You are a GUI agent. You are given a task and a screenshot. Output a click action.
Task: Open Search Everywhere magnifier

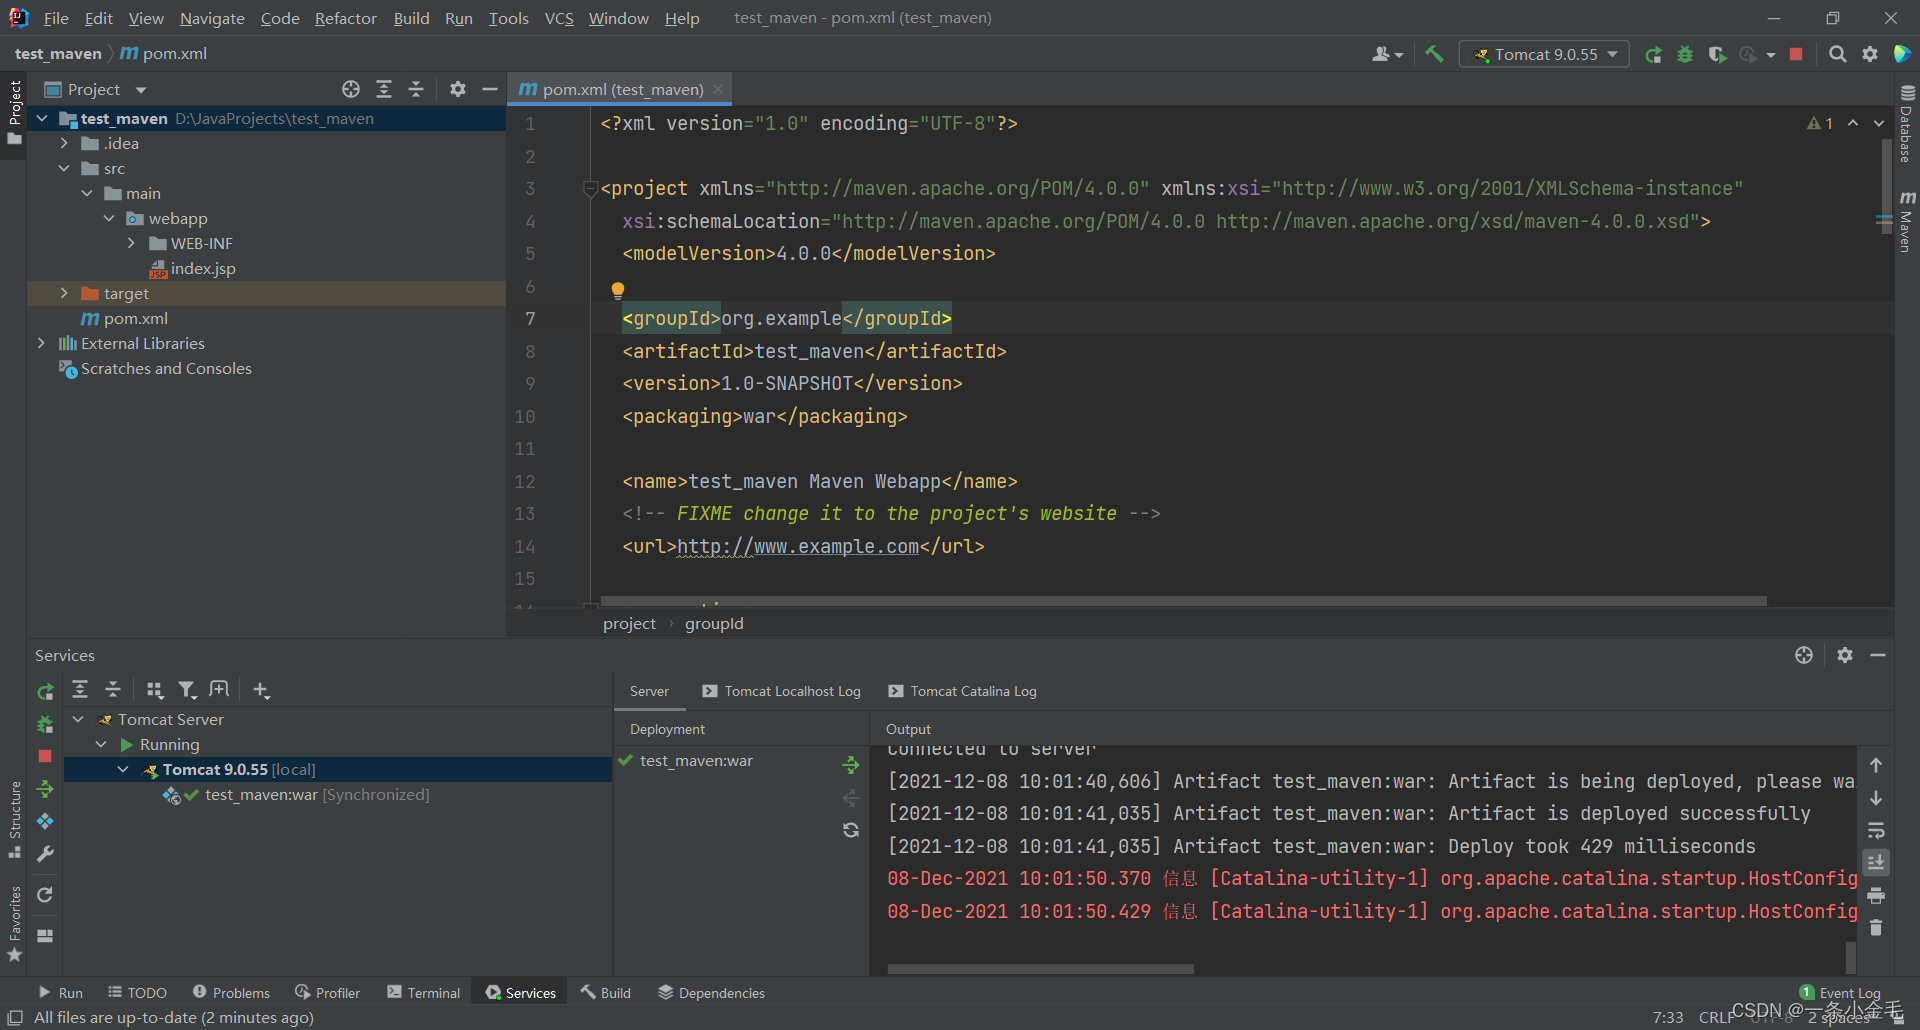click(x=1837, y=54)
